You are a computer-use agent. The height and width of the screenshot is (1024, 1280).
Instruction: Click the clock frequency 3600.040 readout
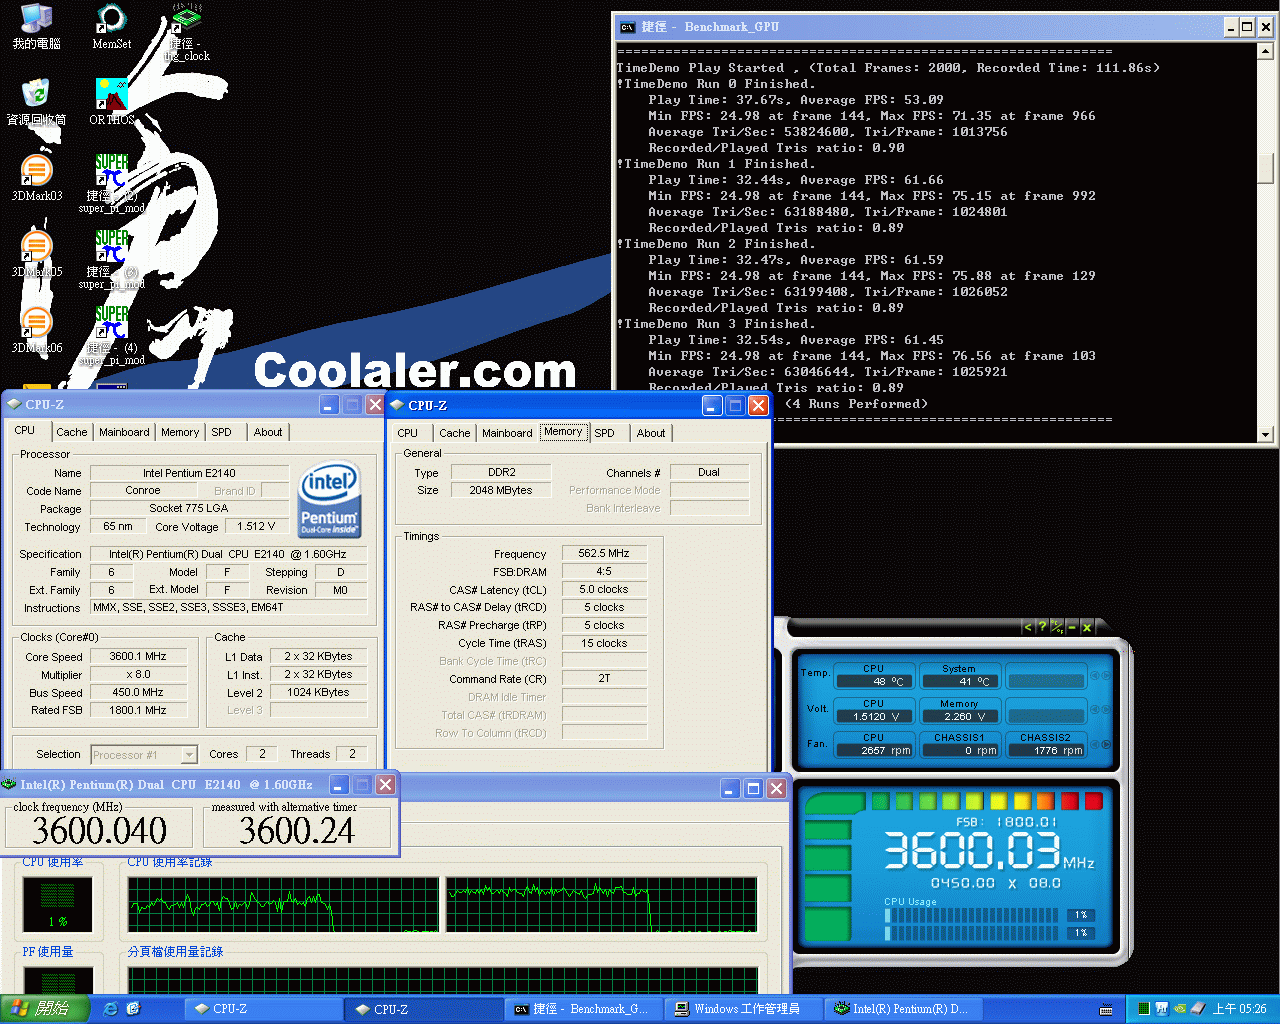pyautogui.click(x=99, y=830)
